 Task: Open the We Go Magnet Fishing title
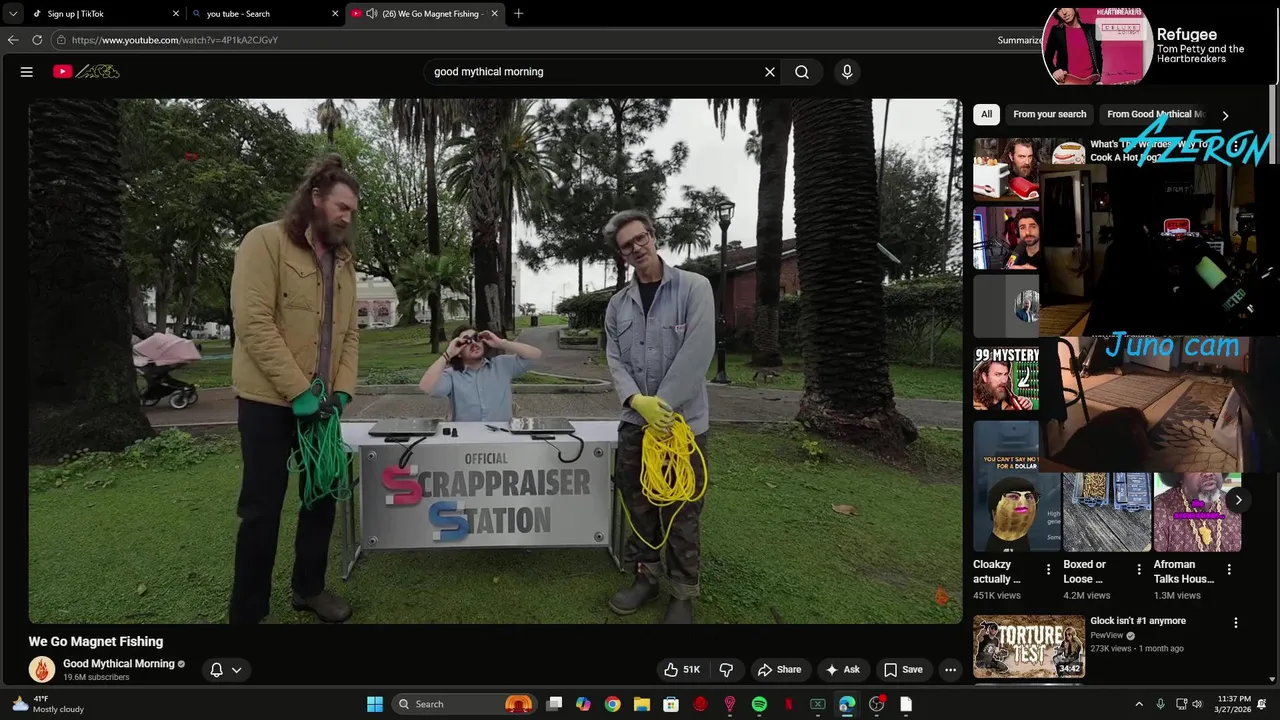coord(96,642)
